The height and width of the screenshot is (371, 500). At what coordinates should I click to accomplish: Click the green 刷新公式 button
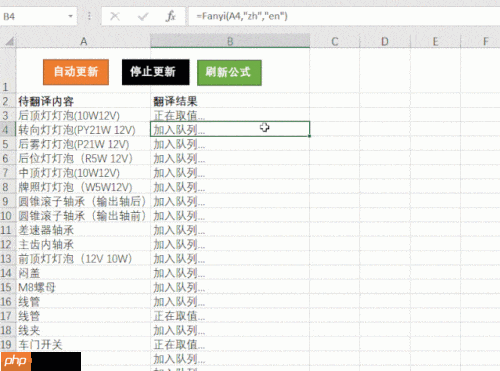229,73
